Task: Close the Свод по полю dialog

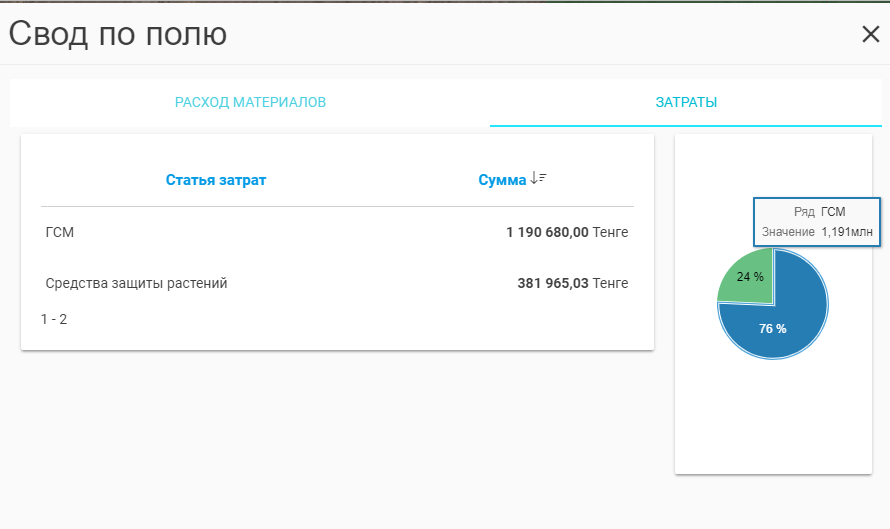Action: 870,34
